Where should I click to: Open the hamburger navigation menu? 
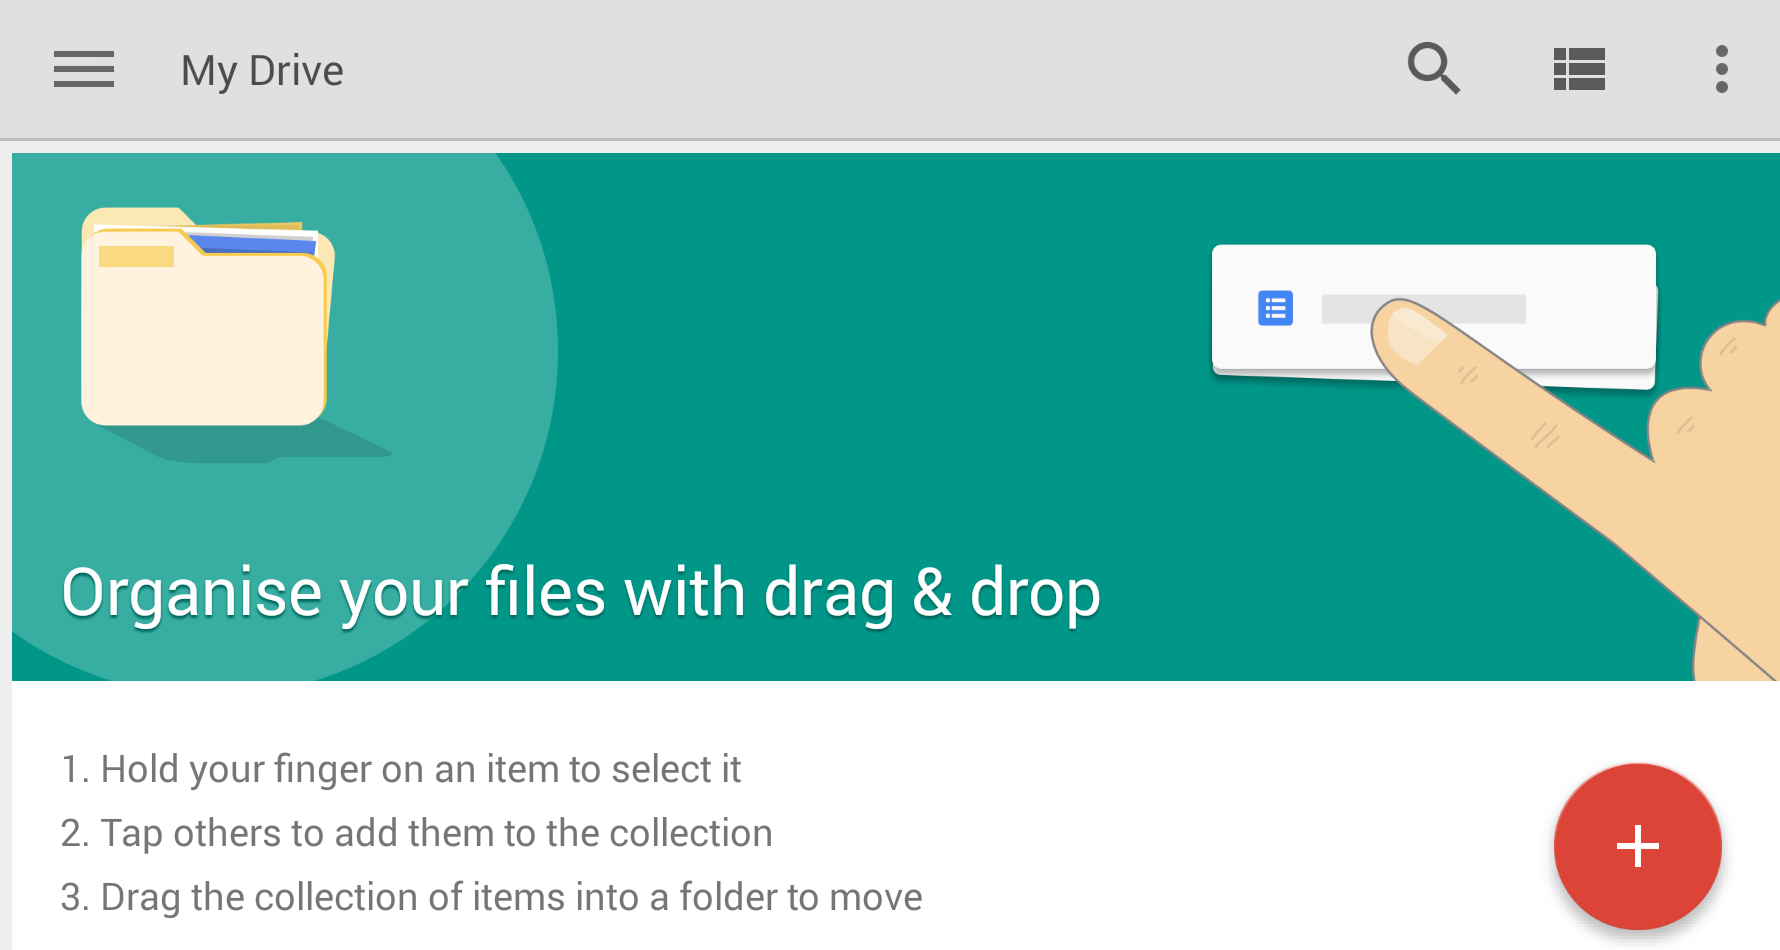pyautogui.click(x=84, y=70)
